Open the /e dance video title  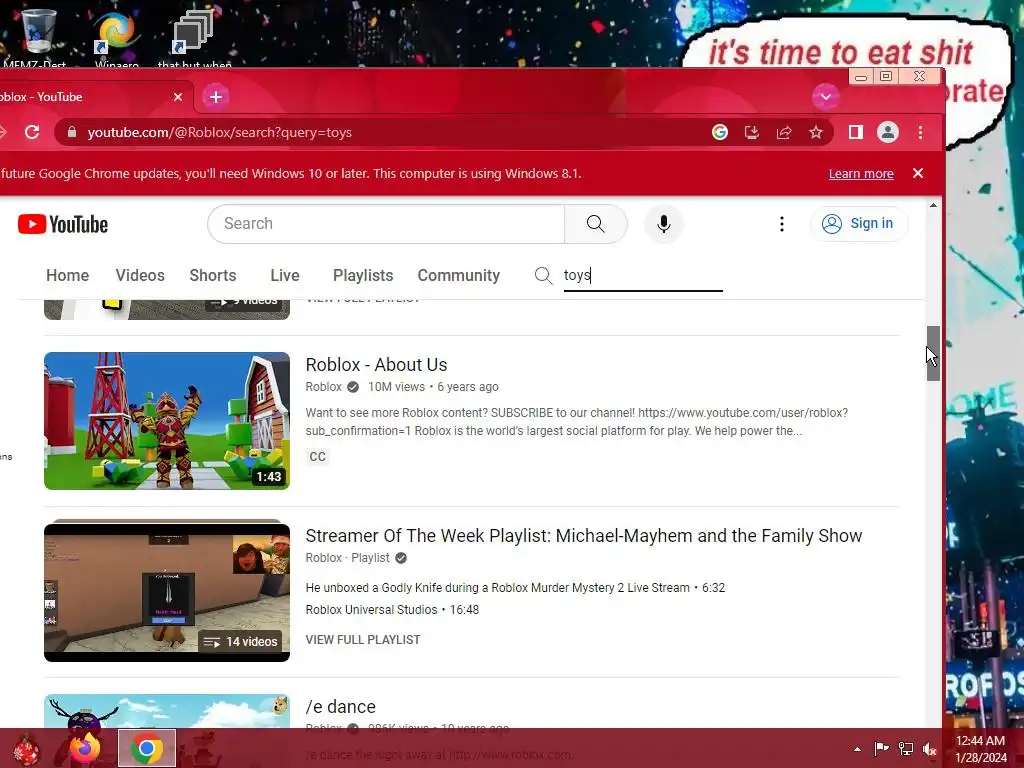(341, 707)
